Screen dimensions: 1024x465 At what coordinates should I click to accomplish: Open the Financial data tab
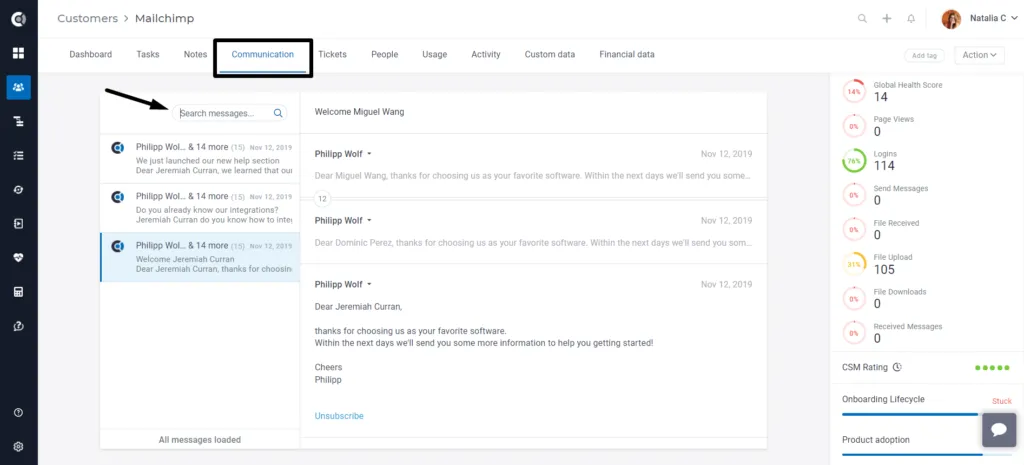(627, 55)
